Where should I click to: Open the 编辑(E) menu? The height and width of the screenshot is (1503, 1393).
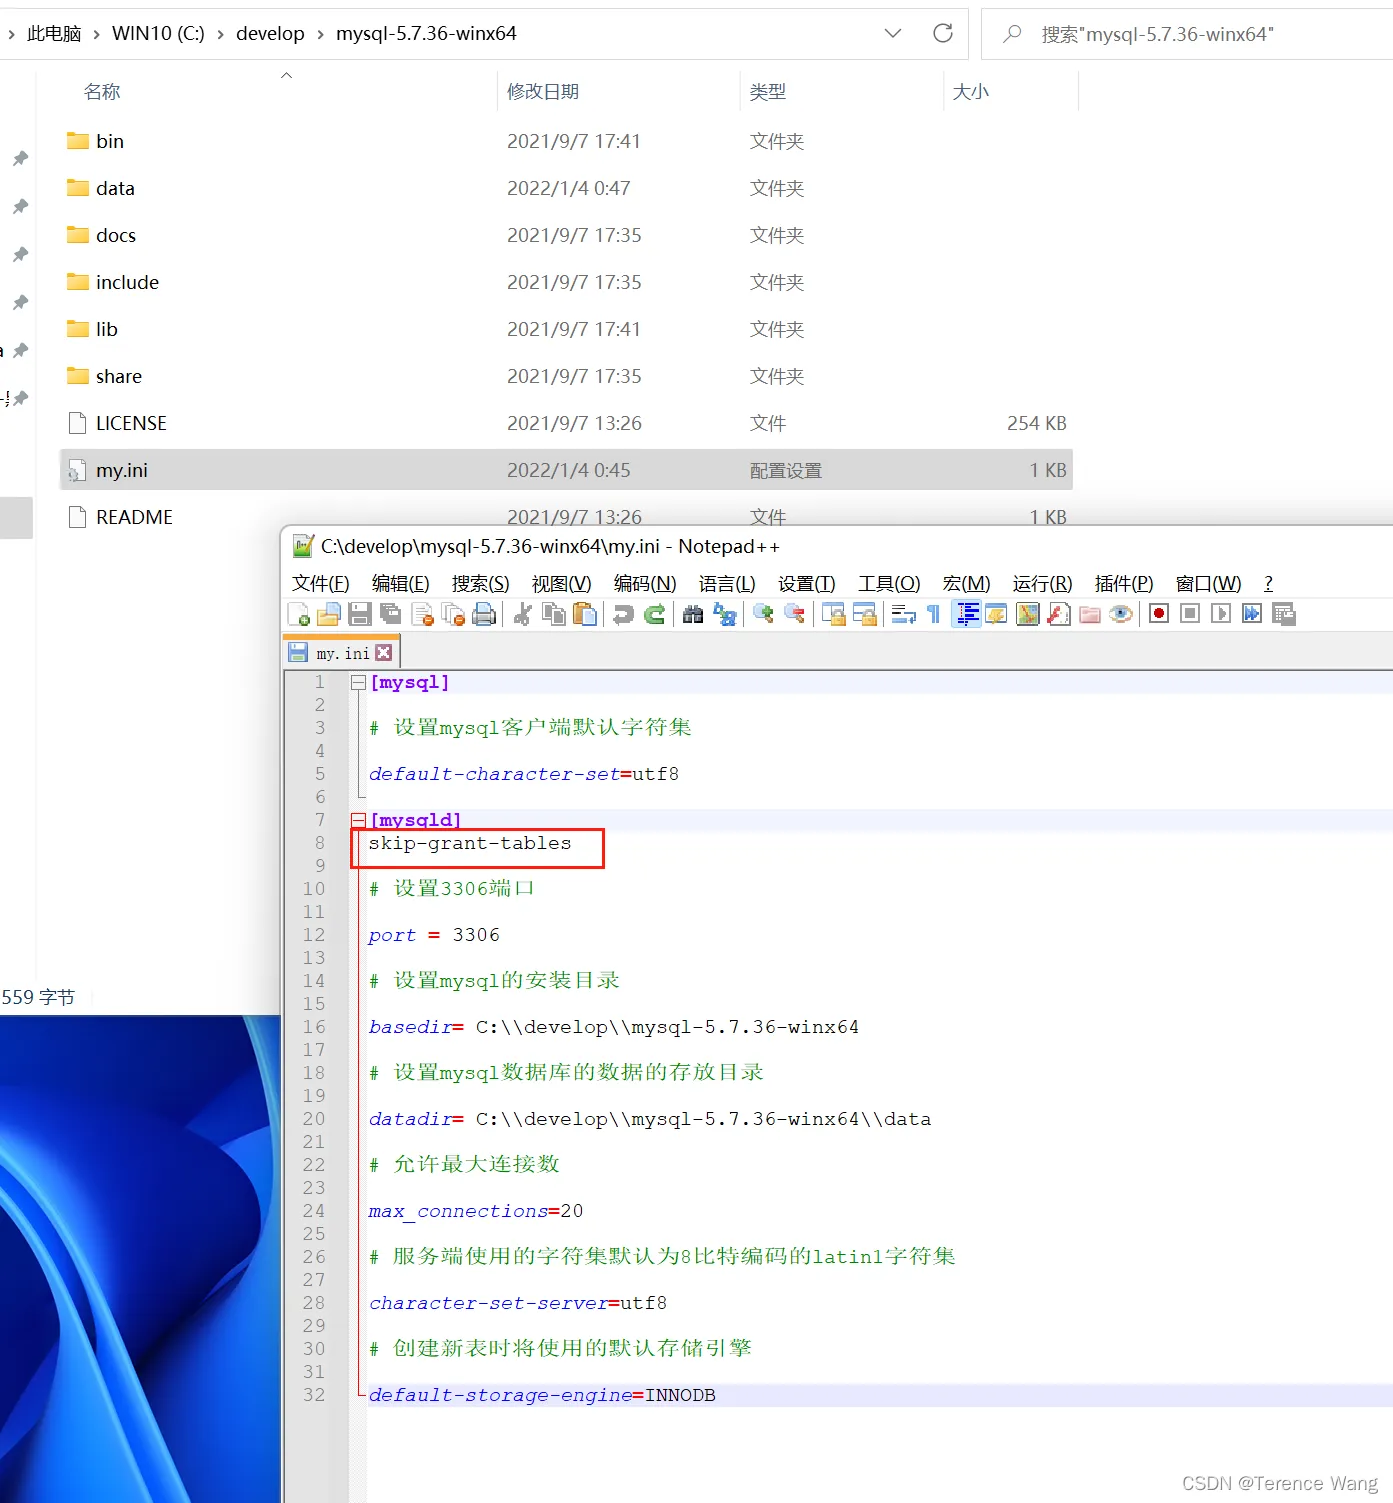pyautogui.click(x=400, y=583)
